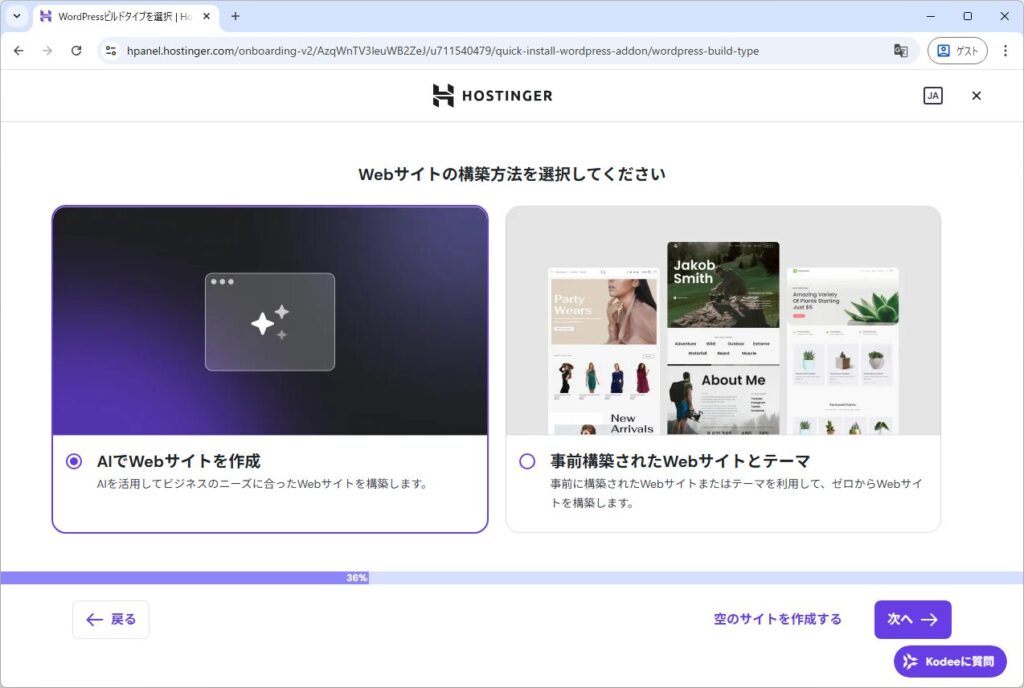Open the ゲスト profile menu
This screenshot has width=1024, height=688.
957,51
